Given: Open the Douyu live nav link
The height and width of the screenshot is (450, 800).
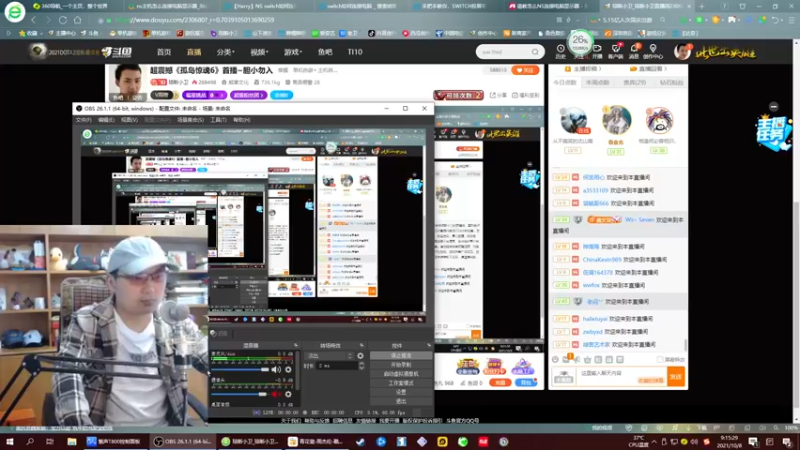Looking at the screenshot, I should pyautogui.click(x=194, y=52).
